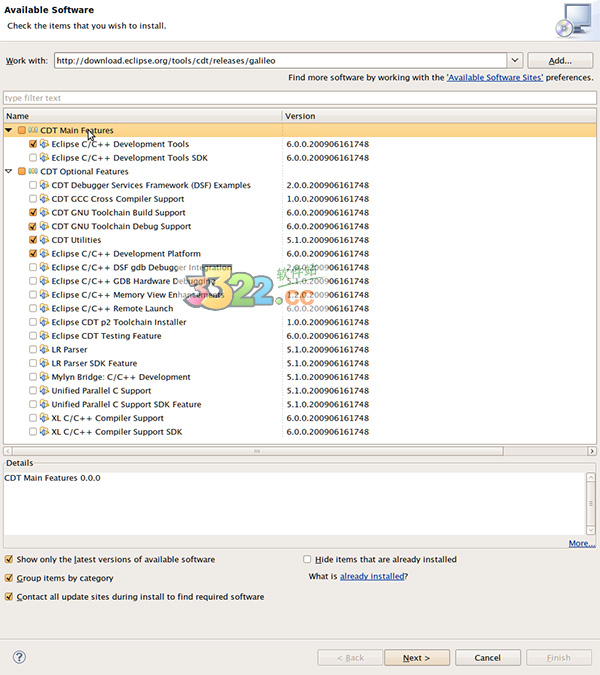Viewport: 600px width, 675px height.
Task: Open the More... details link
Action: pyautogui.click(x=582, y=543)
